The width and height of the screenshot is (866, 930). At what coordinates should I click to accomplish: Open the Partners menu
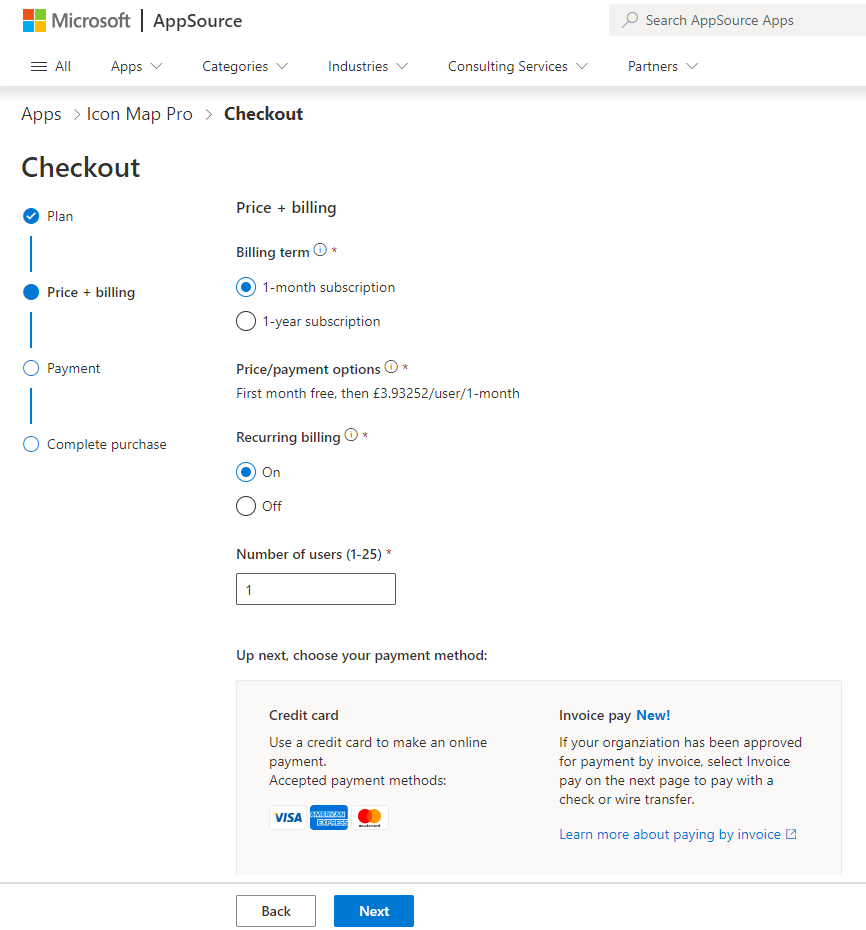coord(662,66)
